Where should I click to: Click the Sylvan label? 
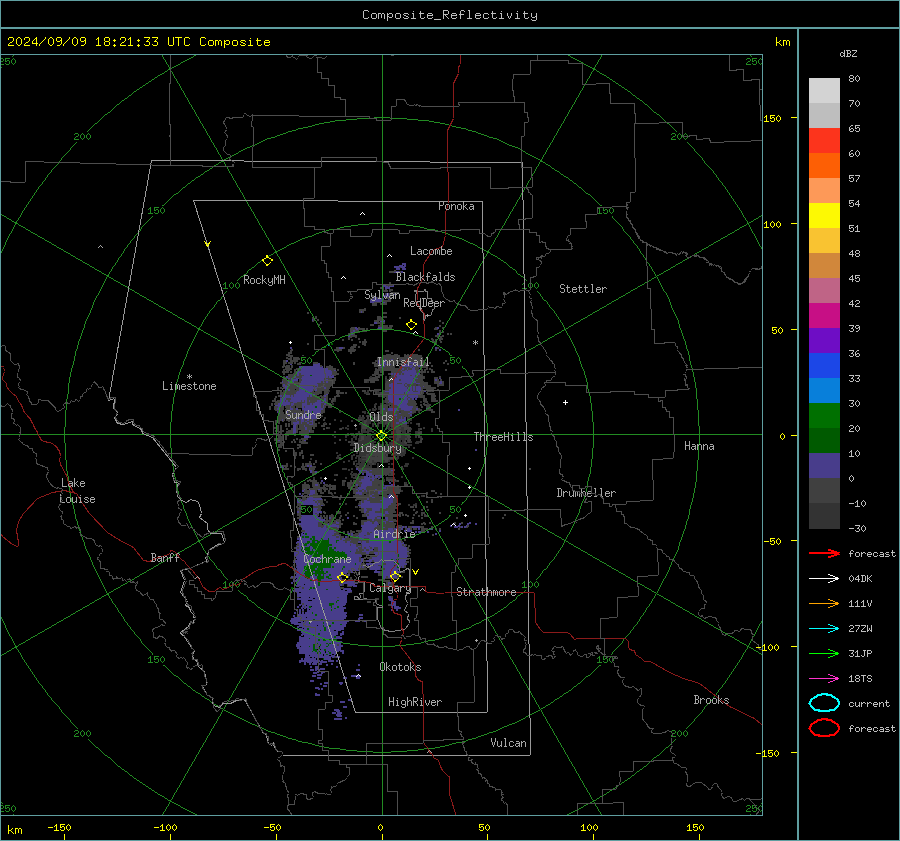click(x=382, y=295)
